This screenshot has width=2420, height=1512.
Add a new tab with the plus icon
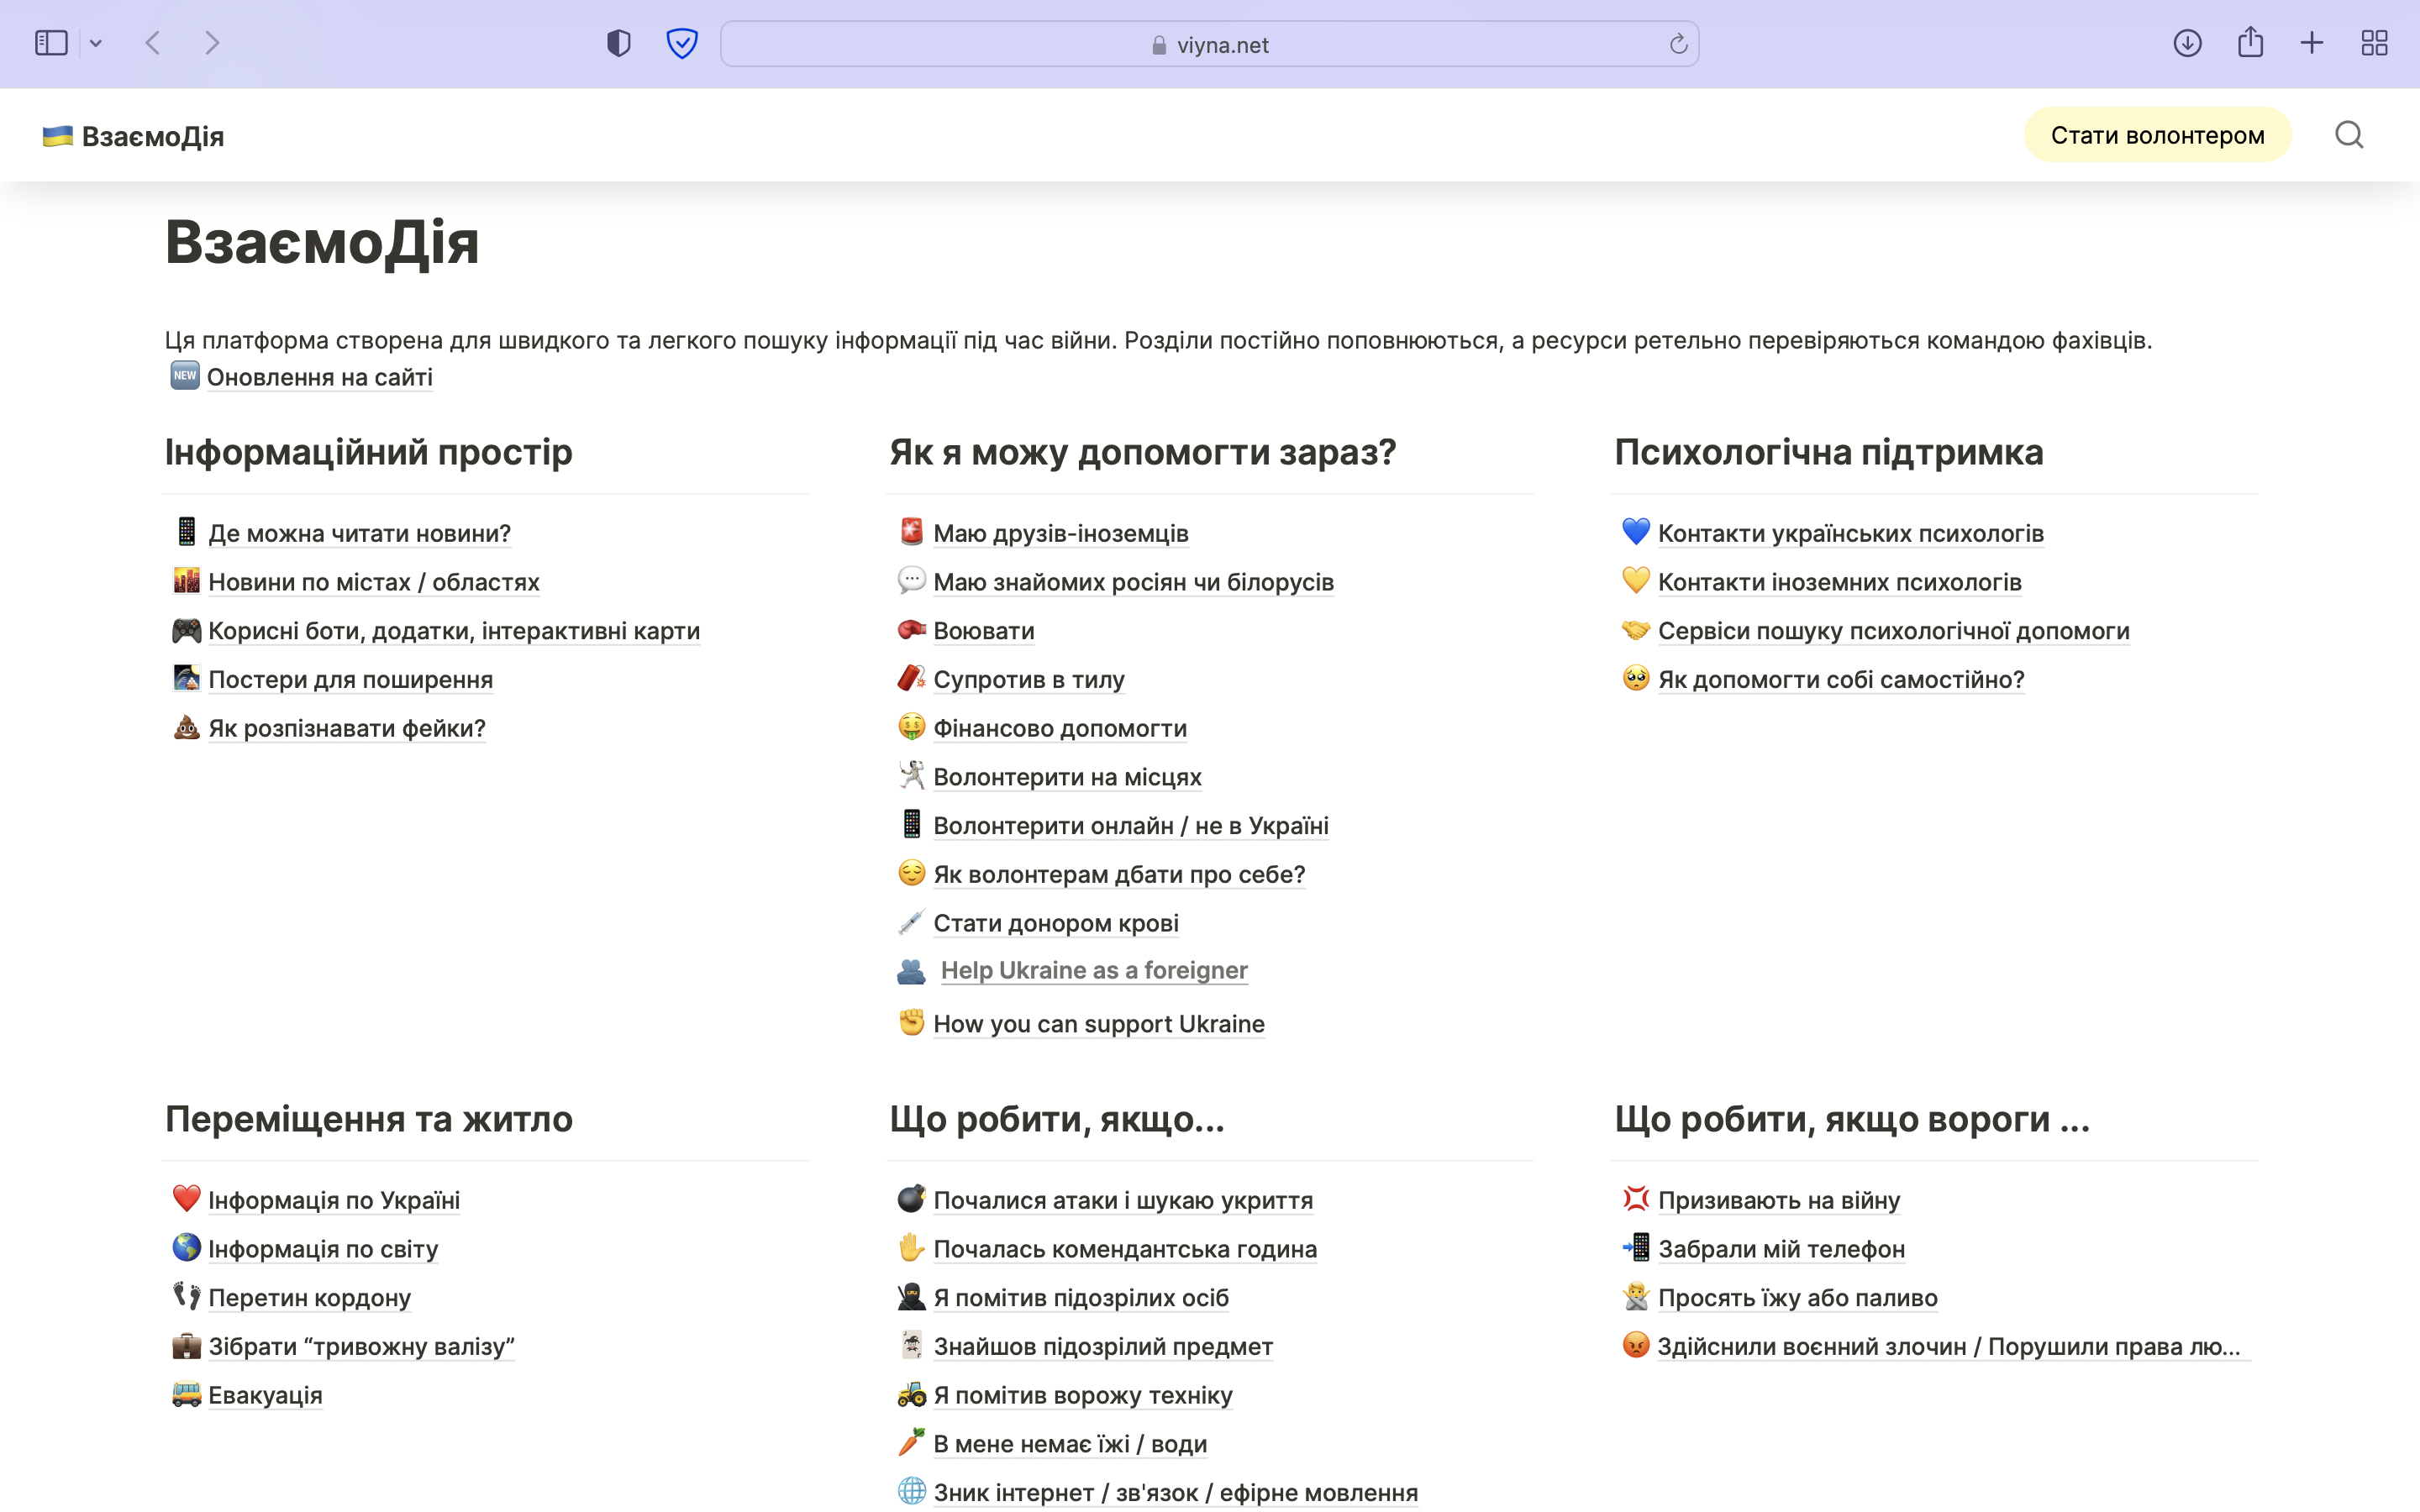[2311, 43]
